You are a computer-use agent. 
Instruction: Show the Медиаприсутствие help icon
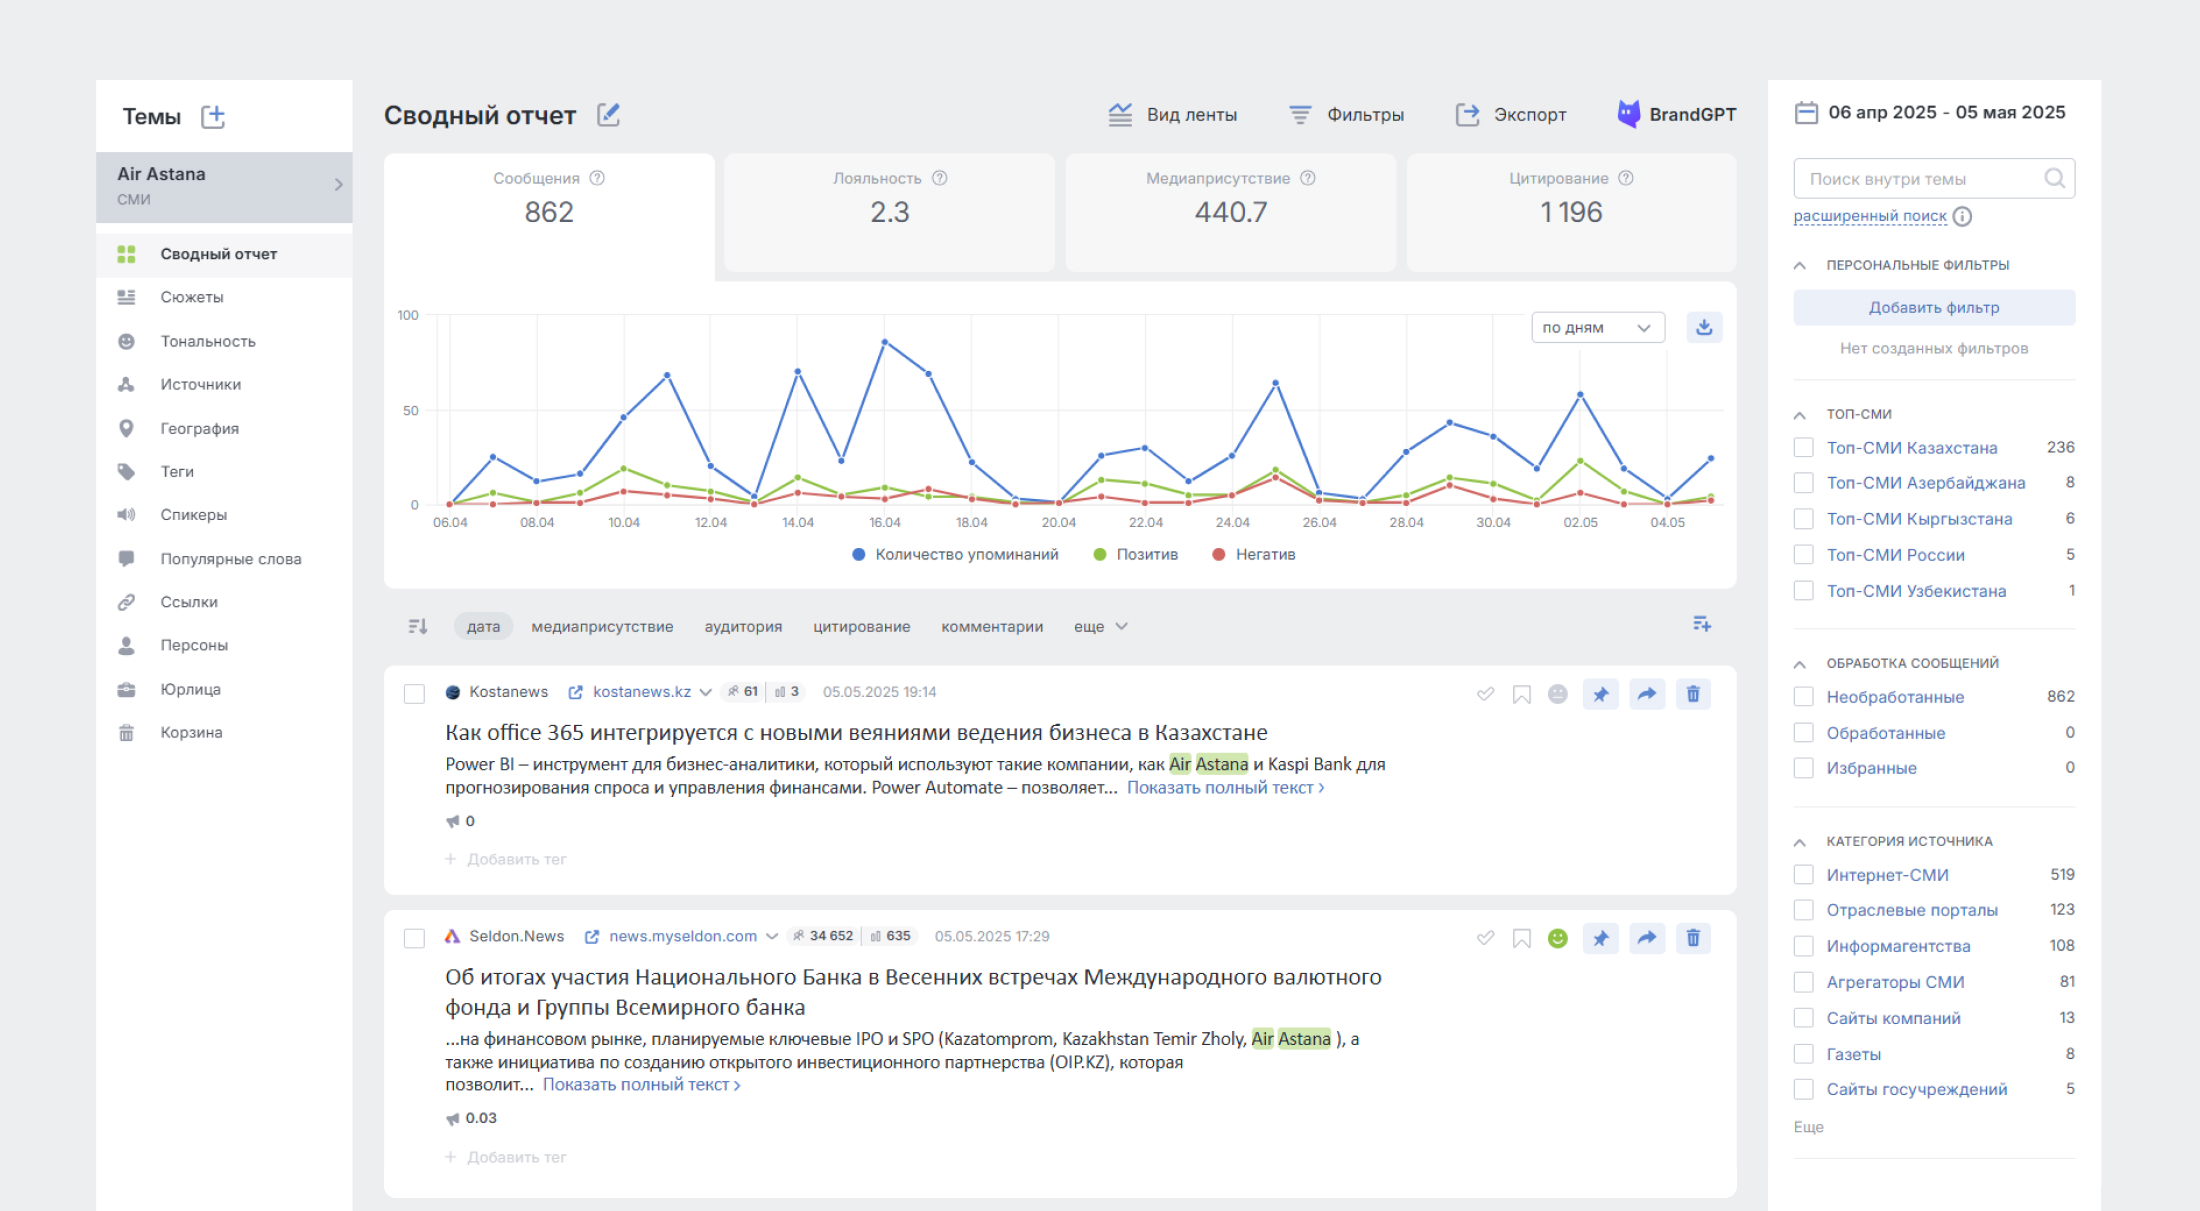click(x=1307, y=178)
